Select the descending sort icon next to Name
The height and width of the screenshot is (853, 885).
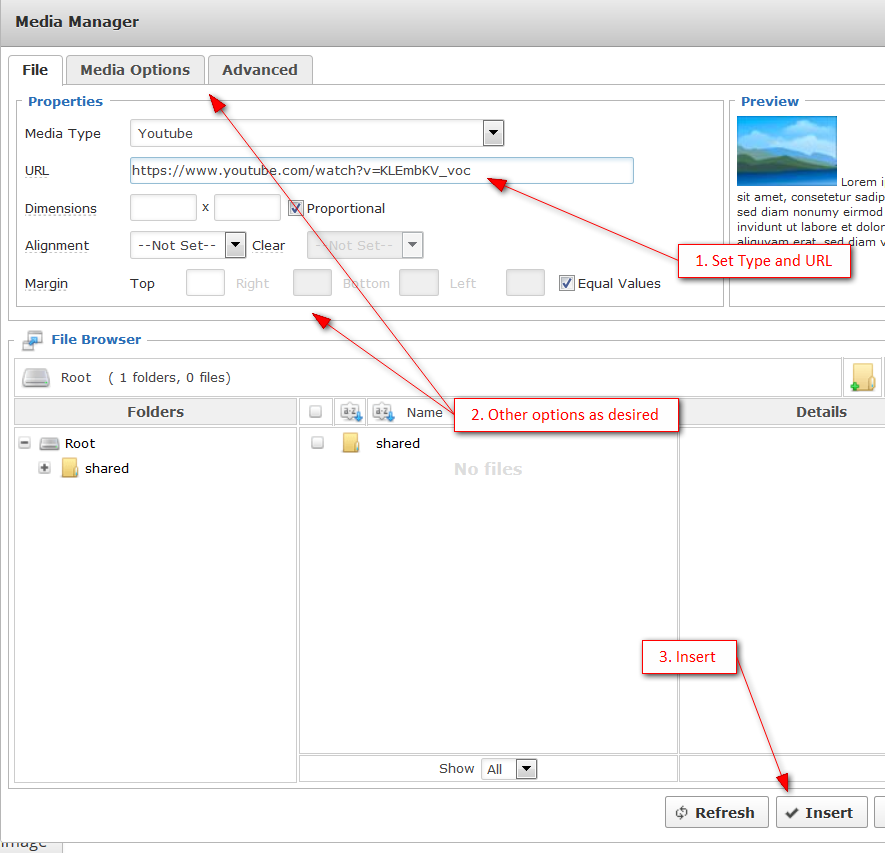[383, 411]
